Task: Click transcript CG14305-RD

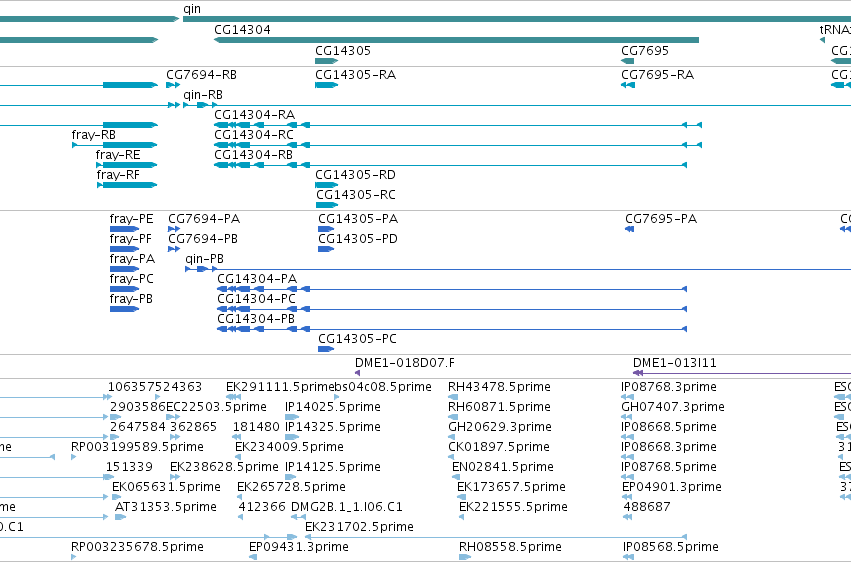Action: [x=355, y=175]
